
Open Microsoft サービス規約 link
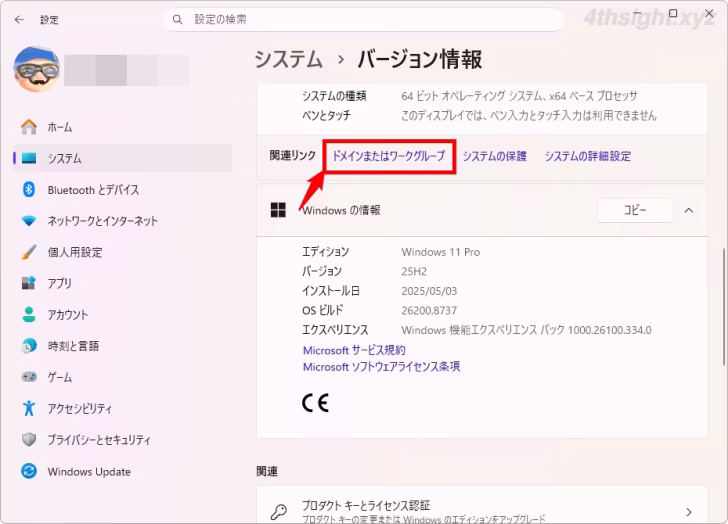pos(354,350)
